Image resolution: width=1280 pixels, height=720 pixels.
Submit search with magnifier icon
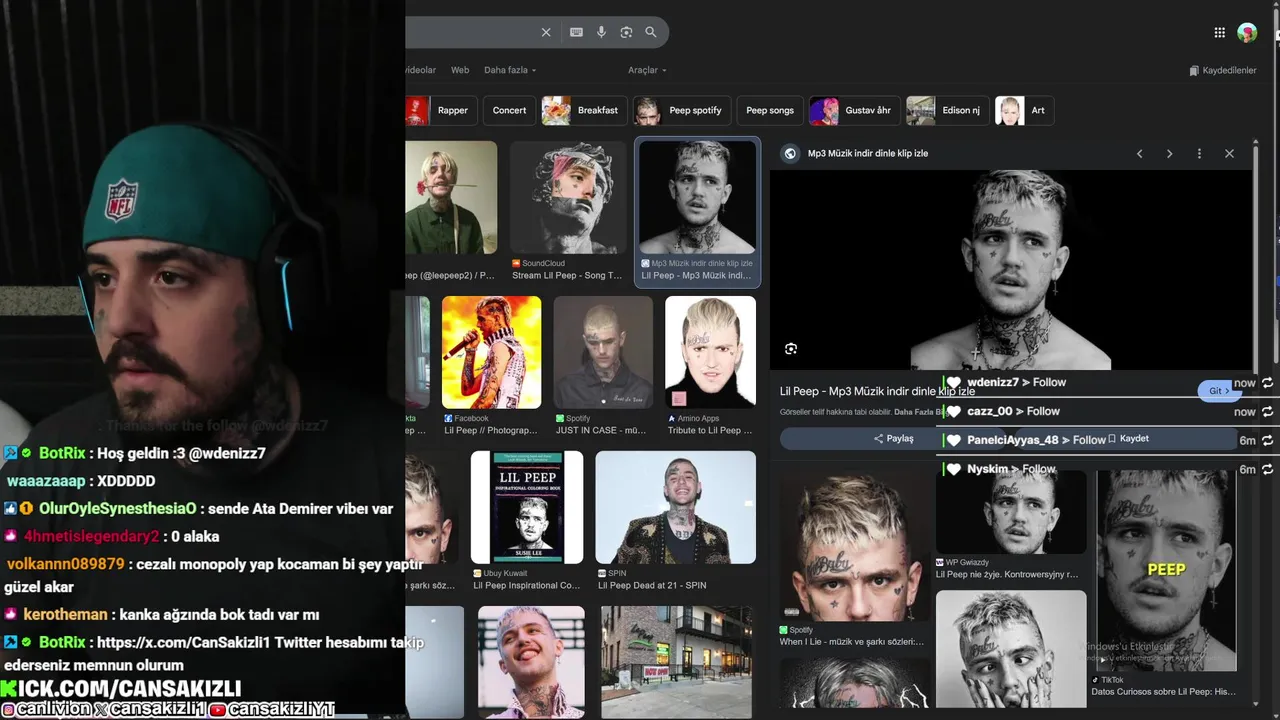(x=651, y=32)
